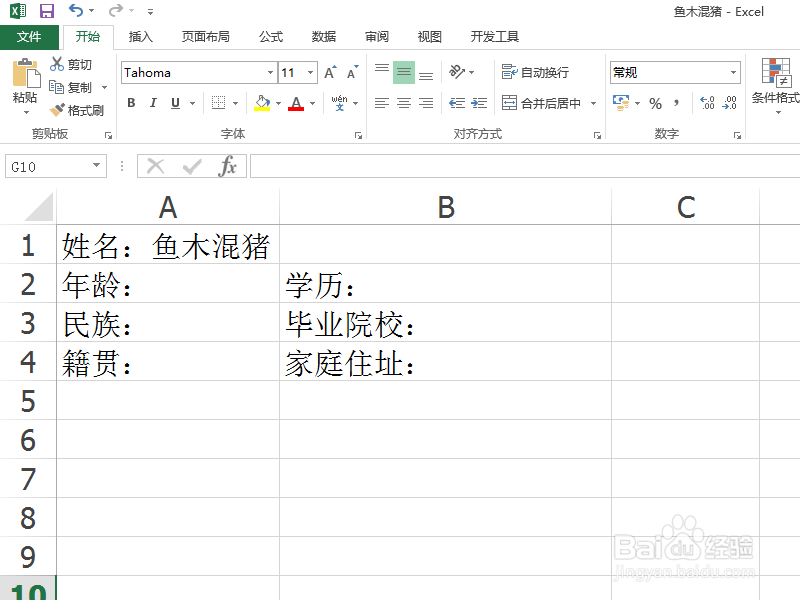Click the Insert Function fx icon
The image size is (800, 600).
click(228, 166)
